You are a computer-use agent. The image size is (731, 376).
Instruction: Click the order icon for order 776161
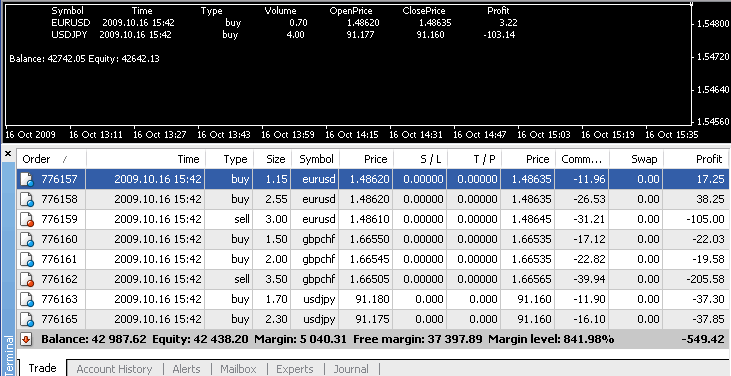tap(27, 260)
